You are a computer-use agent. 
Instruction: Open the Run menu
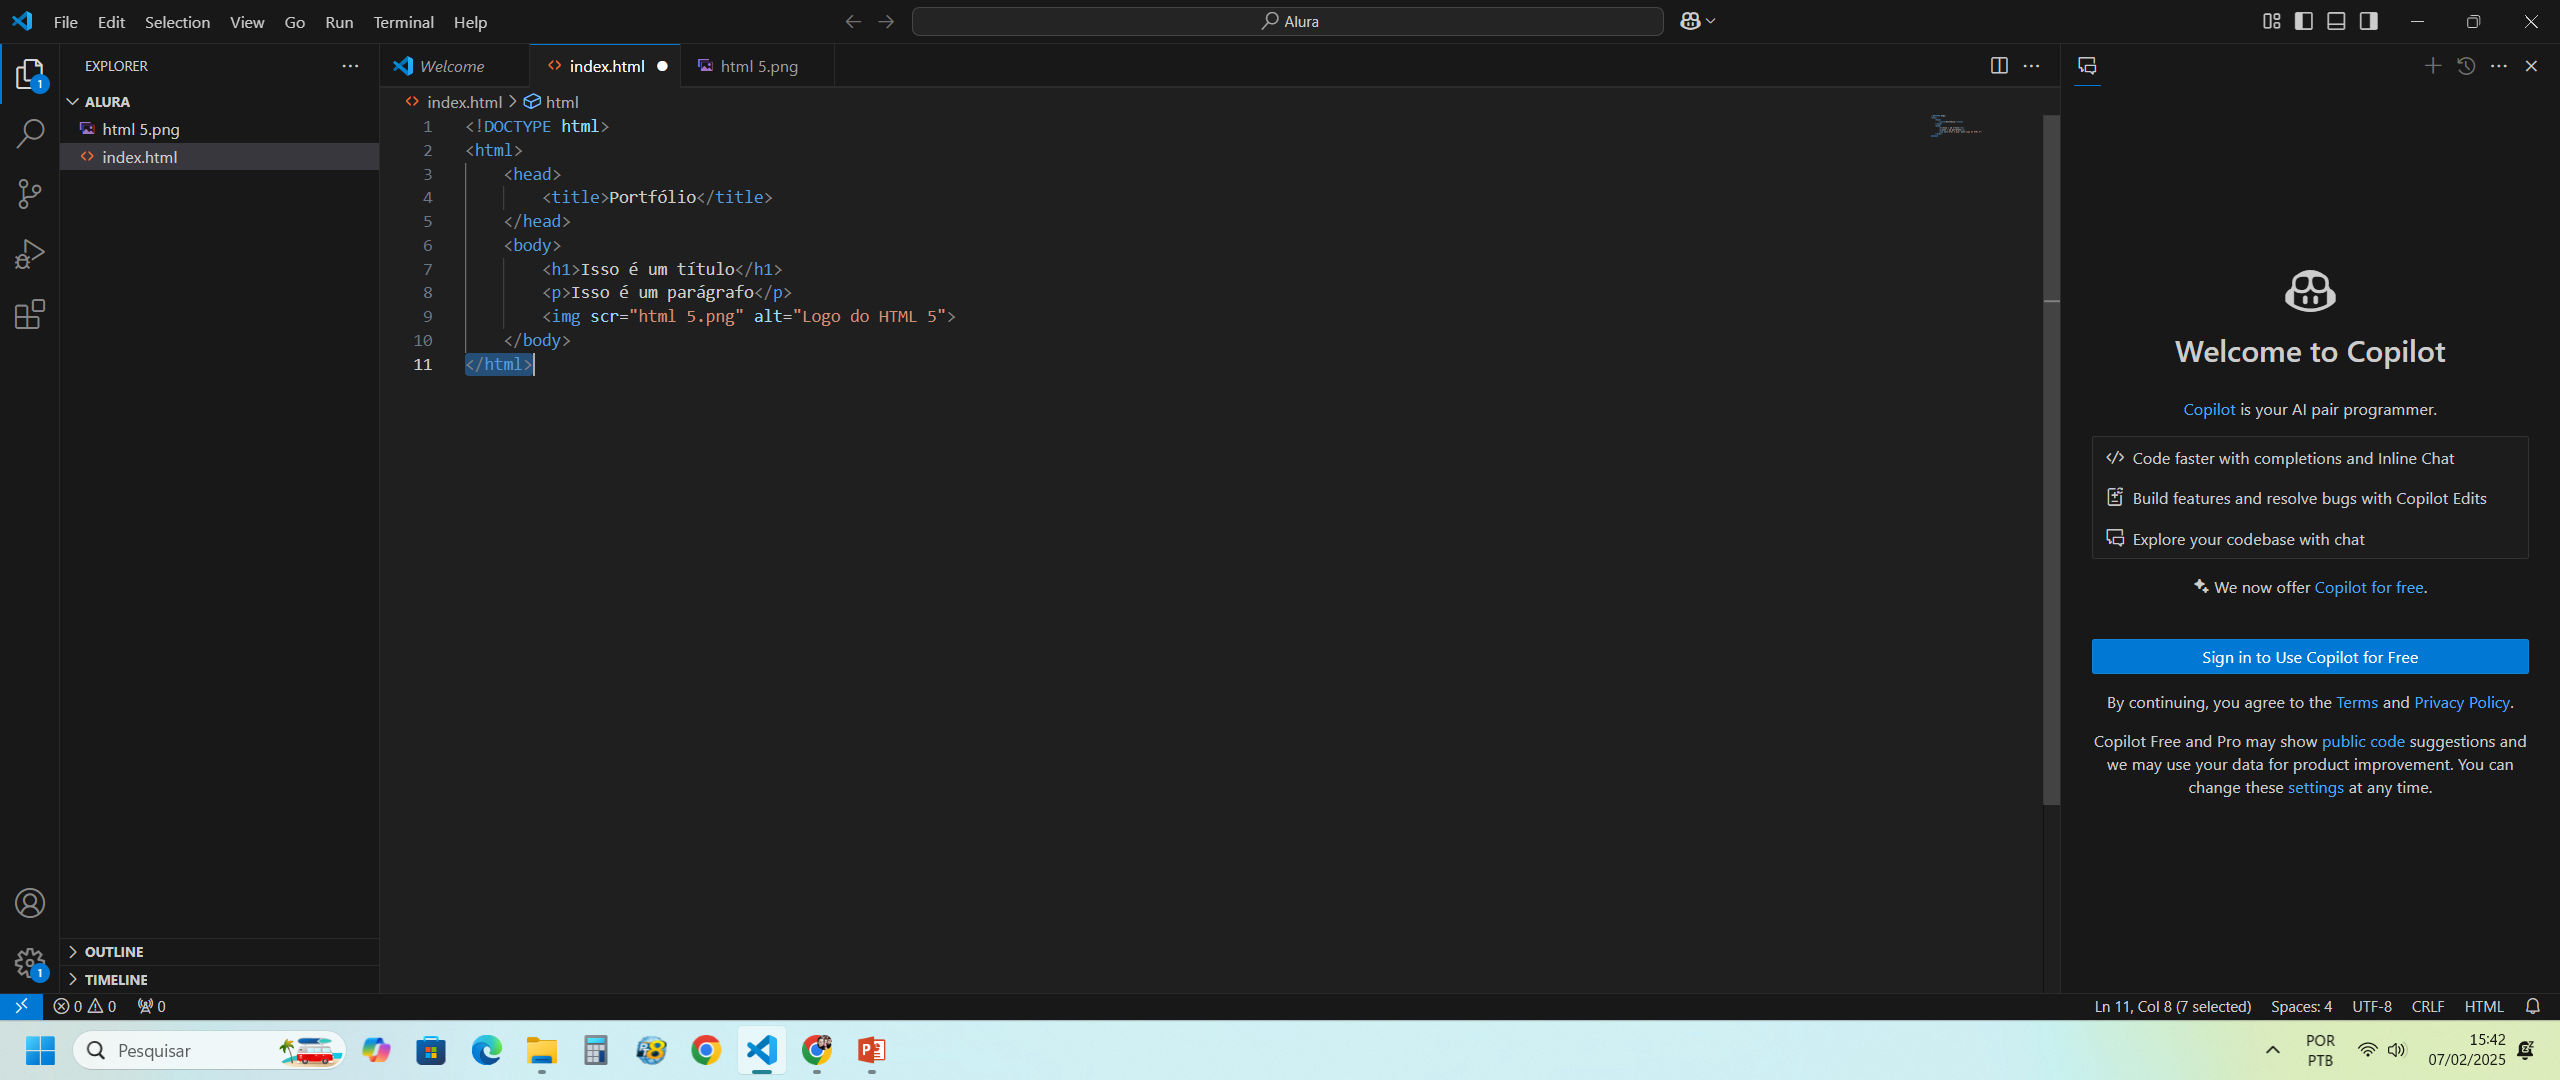(x=339, y=21)
